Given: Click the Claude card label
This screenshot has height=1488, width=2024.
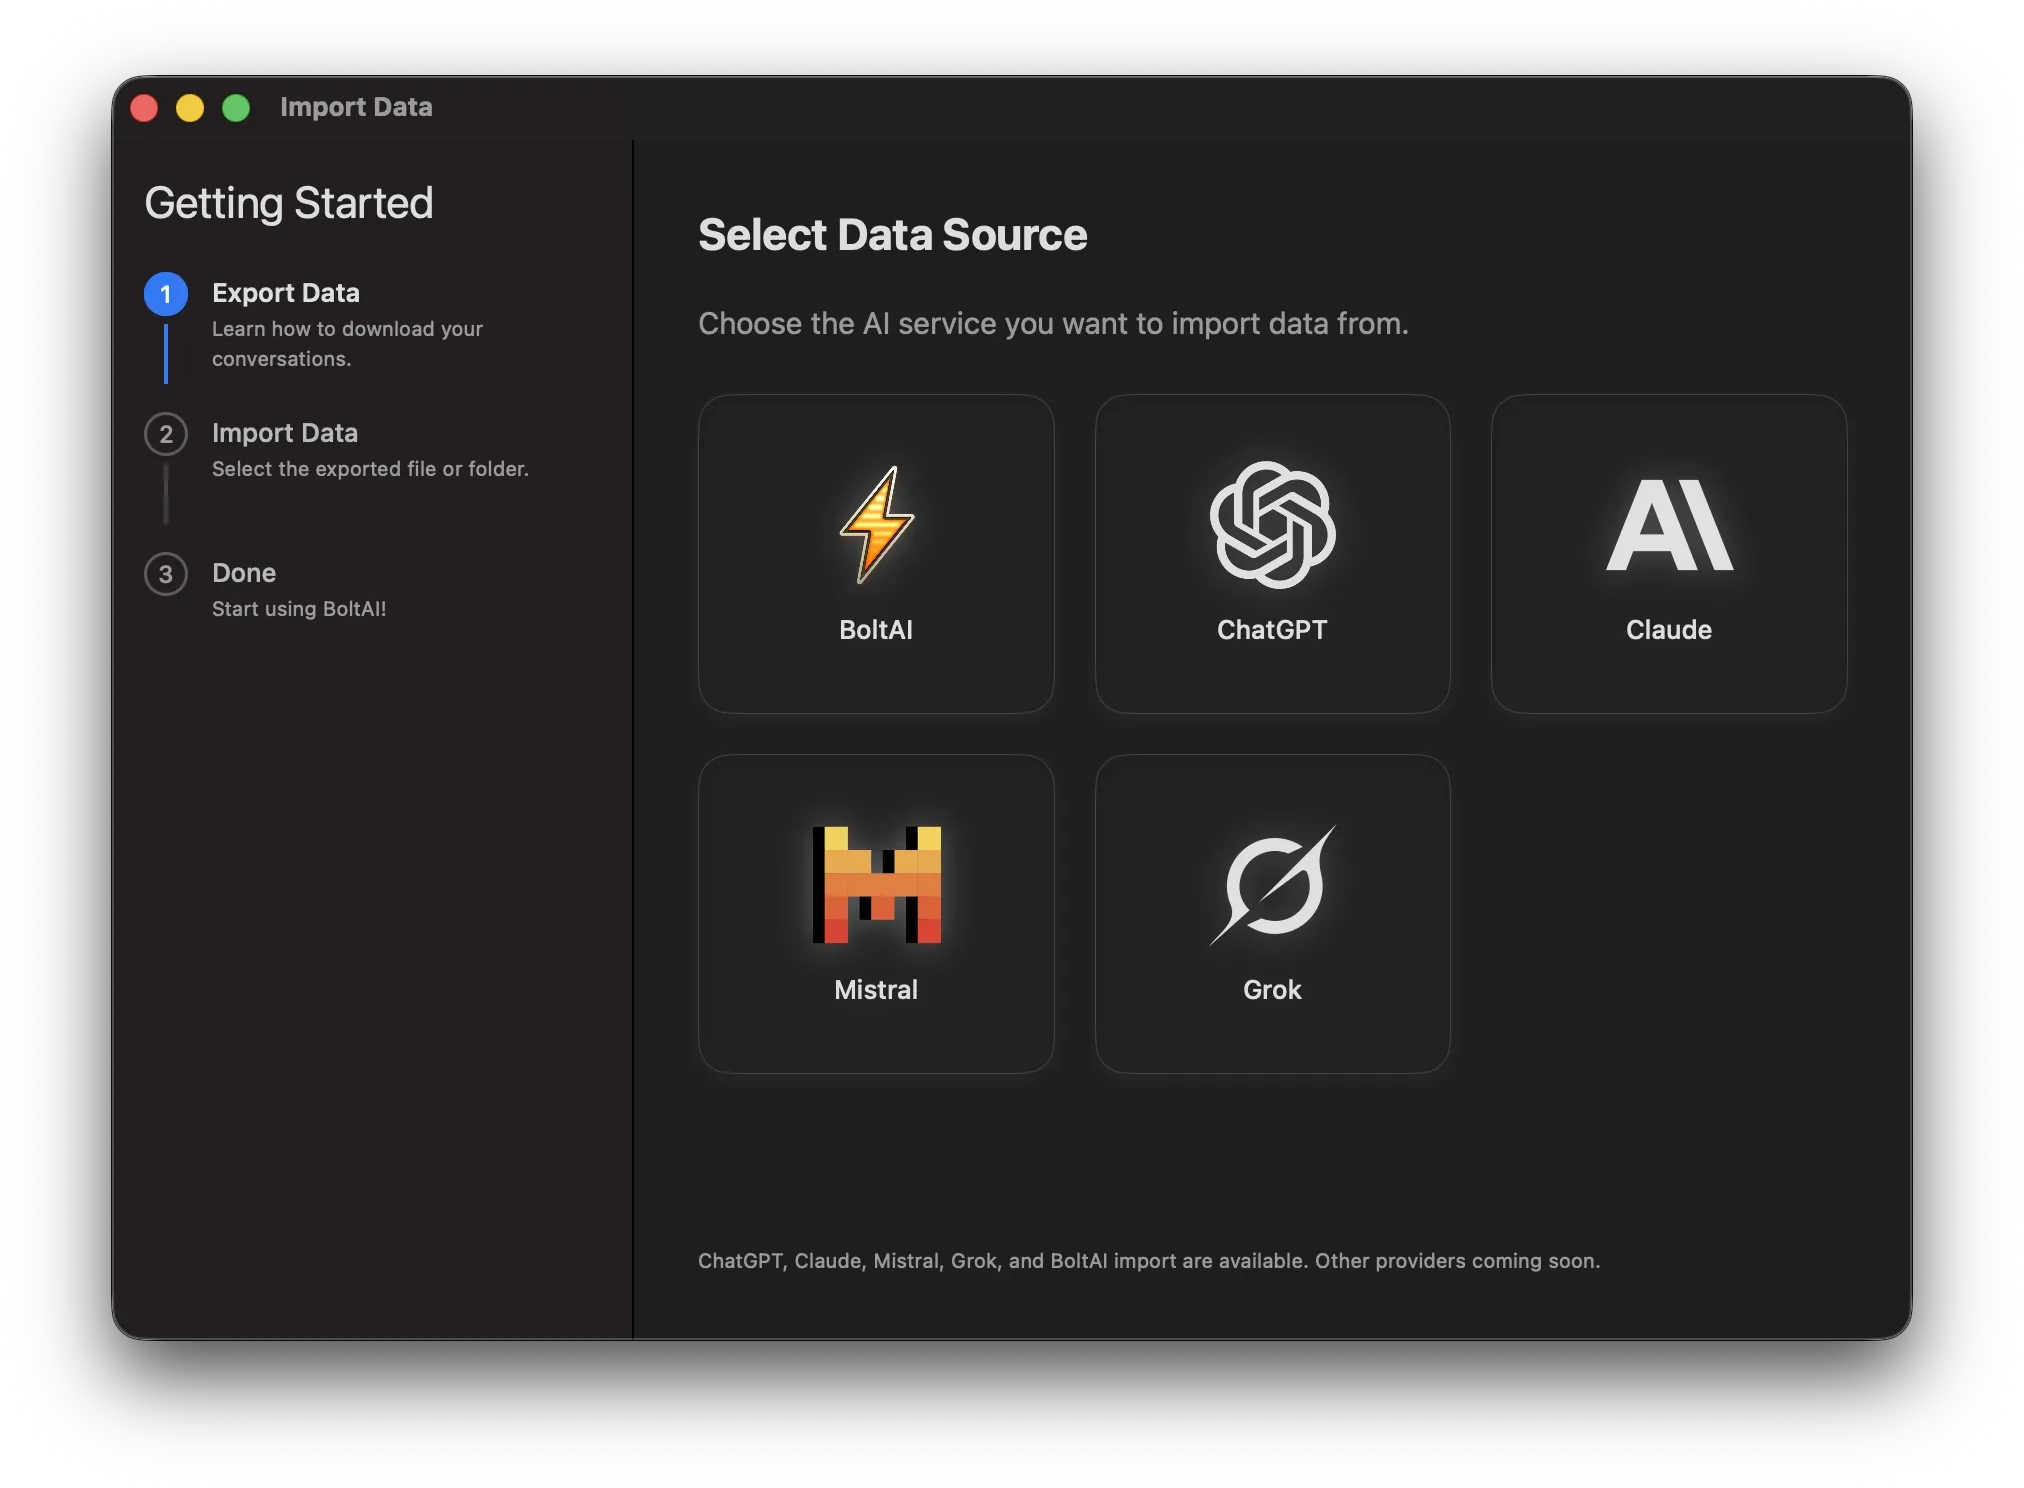Looking at the screenshot, I should click(x=1669, y=629).
